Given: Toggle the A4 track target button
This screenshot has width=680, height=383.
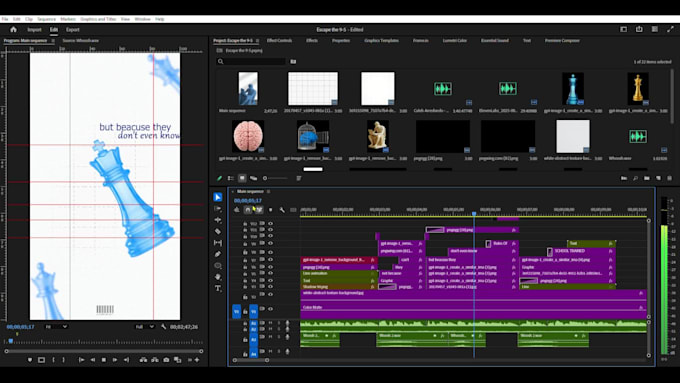Looking at the screenshot, I should [254, 354].
